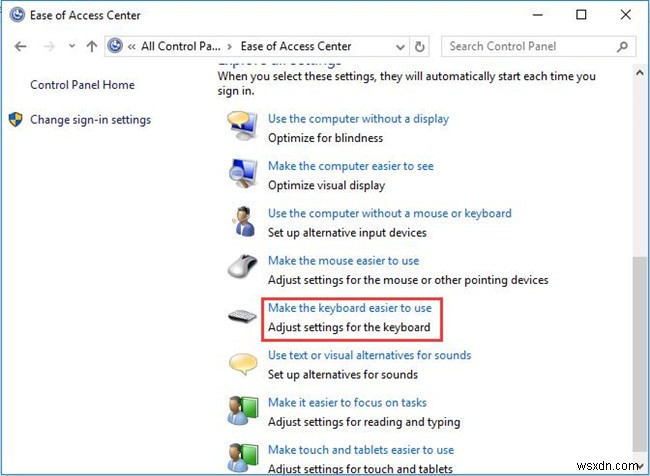Click "Adjust settings for the mouse or other pointing devices"
Viewport: 650px width, 476px height.
point(408,280)
